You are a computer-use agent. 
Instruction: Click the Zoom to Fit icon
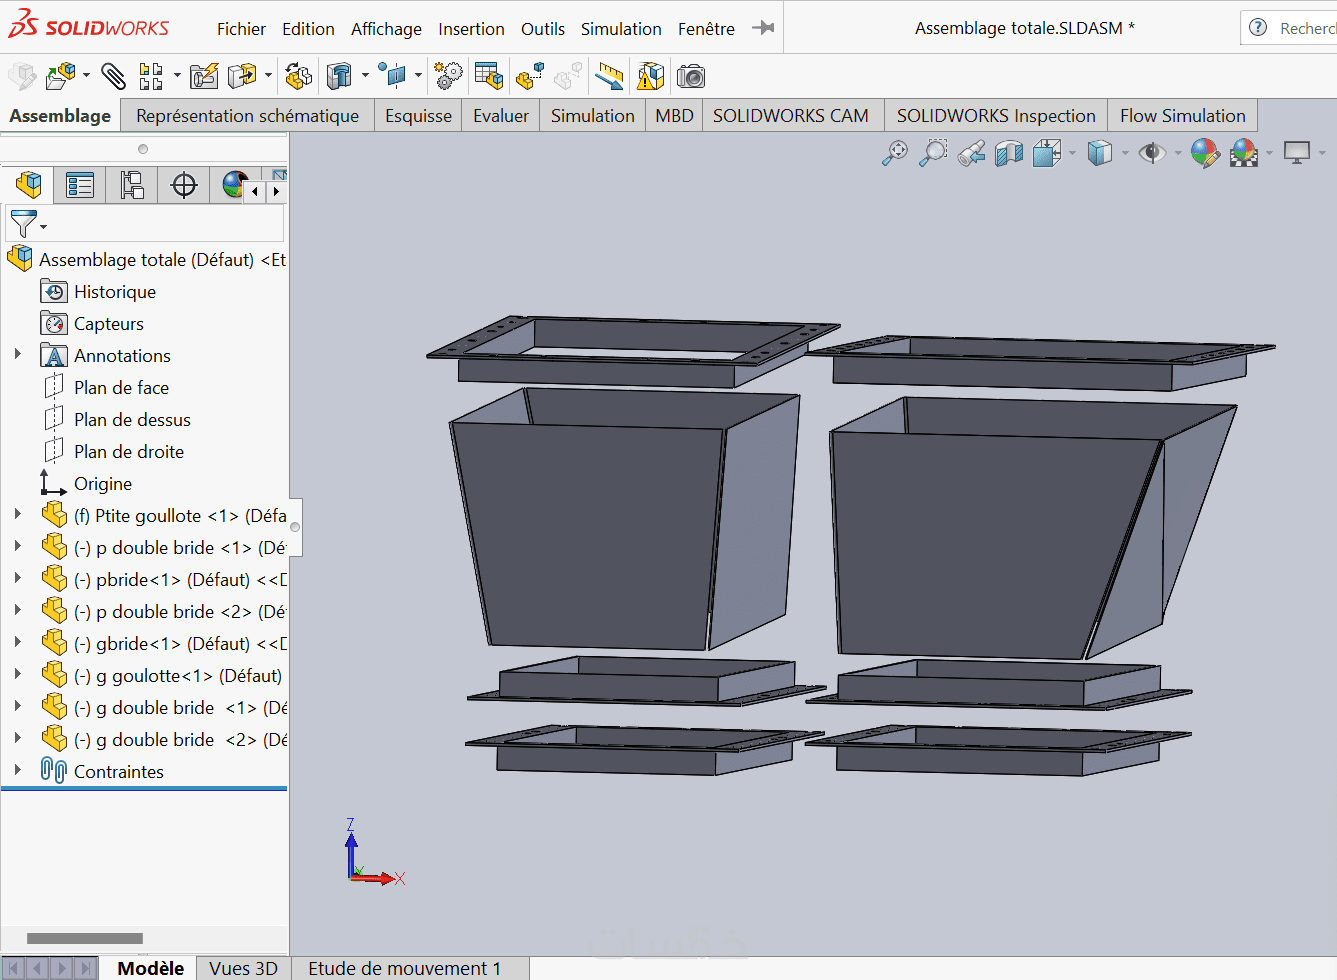[x=895, y=153]
